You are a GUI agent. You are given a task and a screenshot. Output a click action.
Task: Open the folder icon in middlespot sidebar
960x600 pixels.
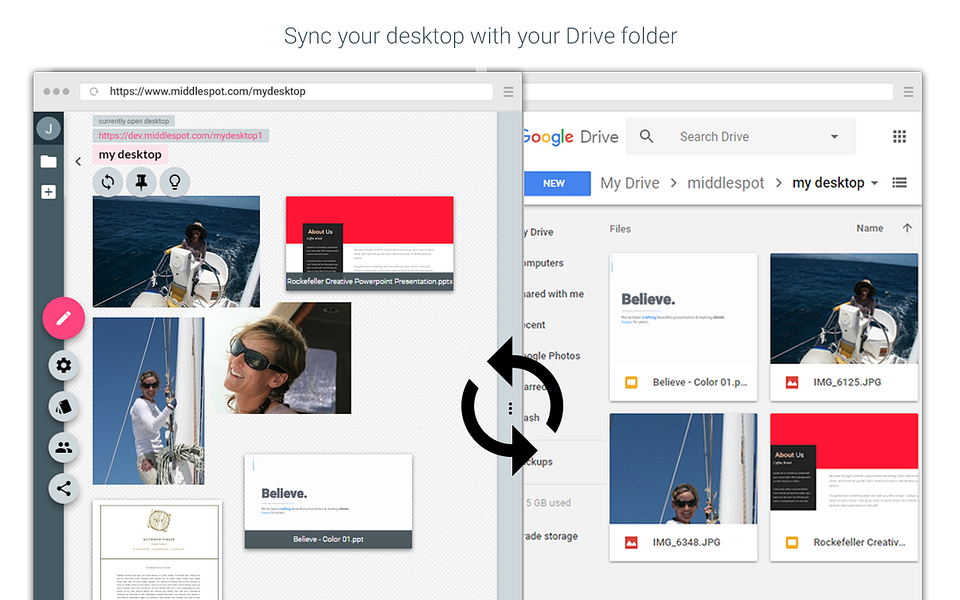tap(48, 162)
